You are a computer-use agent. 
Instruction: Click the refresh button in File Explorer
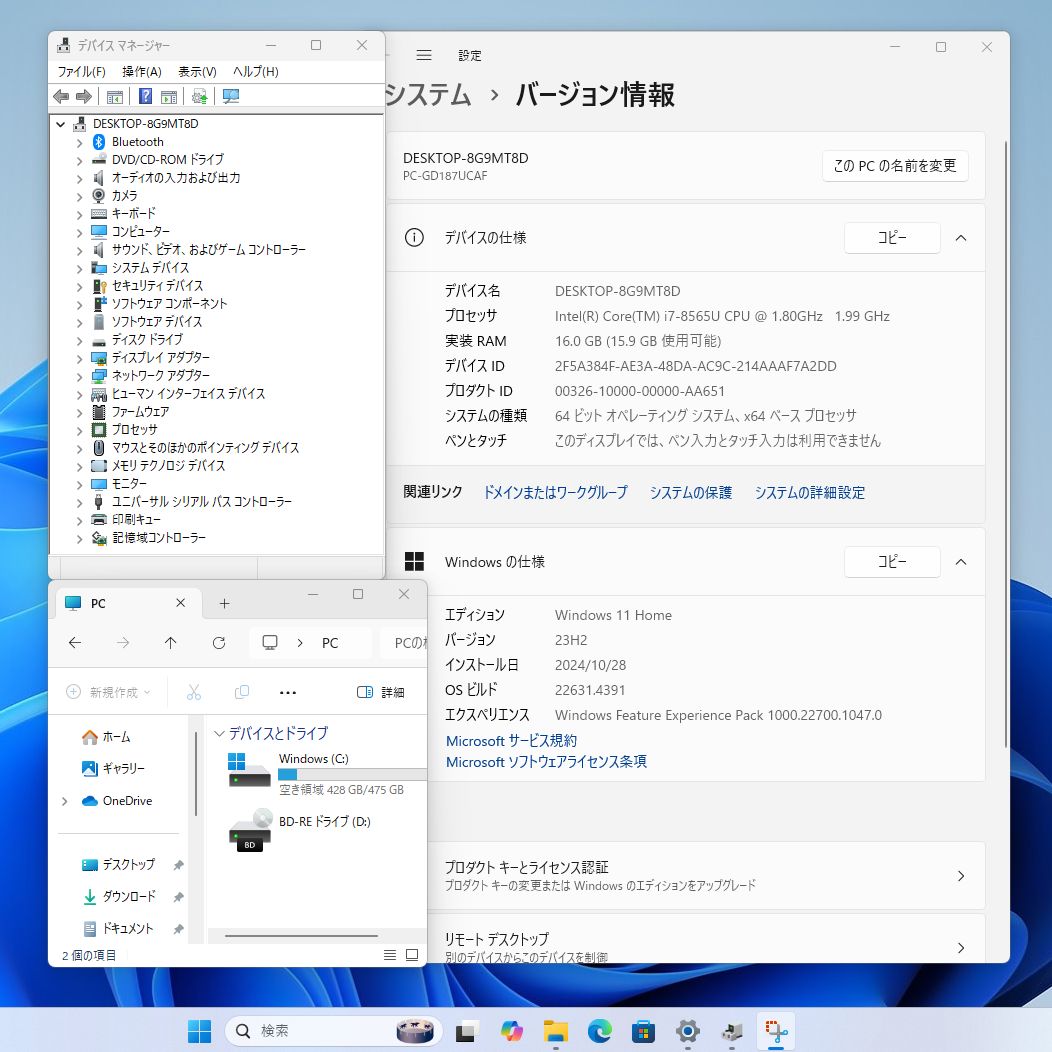(x=219, y=643)
